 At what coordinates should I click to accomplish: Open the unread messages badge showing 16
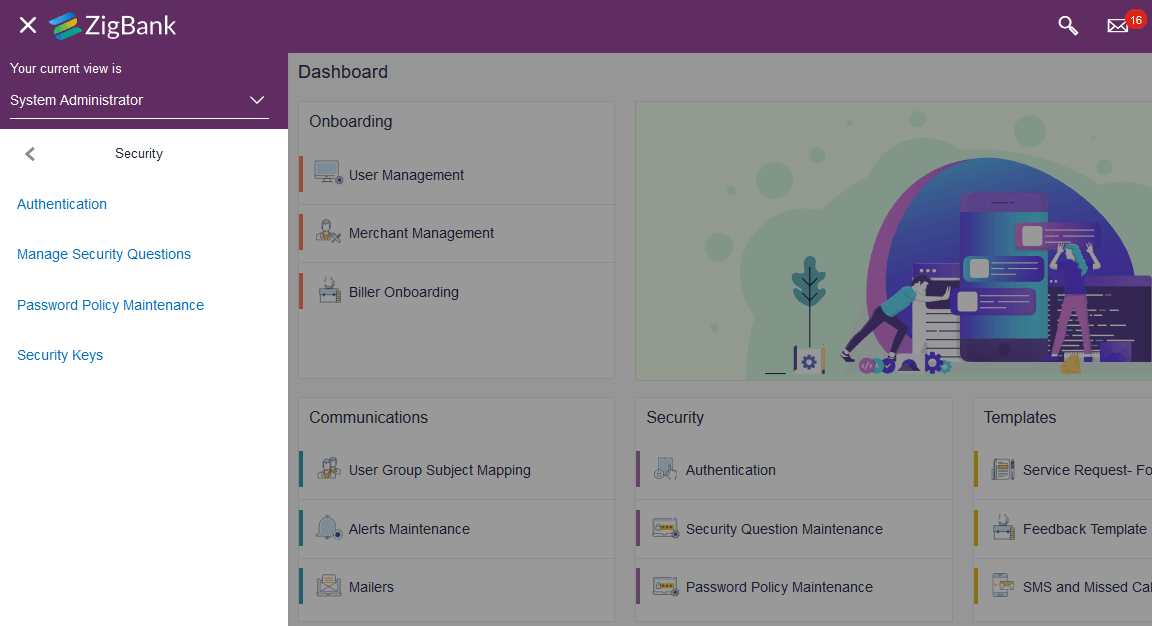(x=1135, y=18)
